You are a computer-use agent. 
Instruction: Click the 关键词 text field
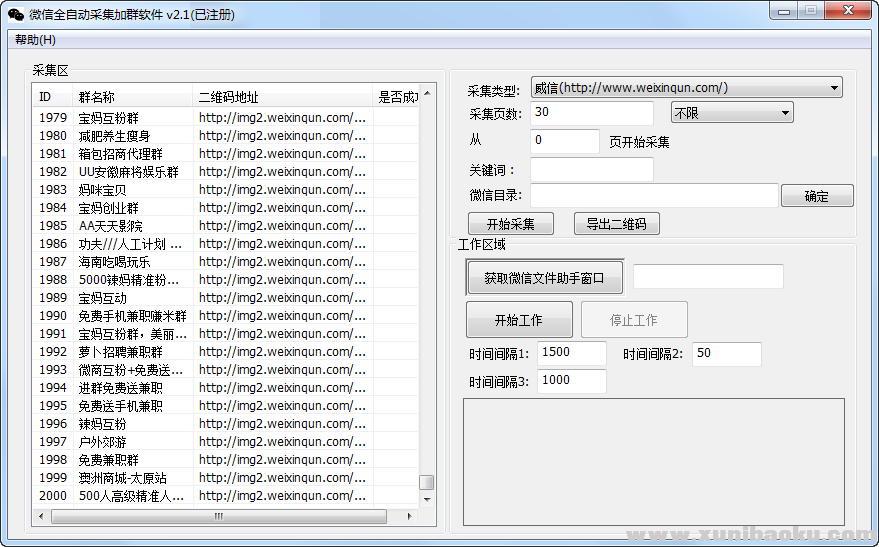point(591,169)
